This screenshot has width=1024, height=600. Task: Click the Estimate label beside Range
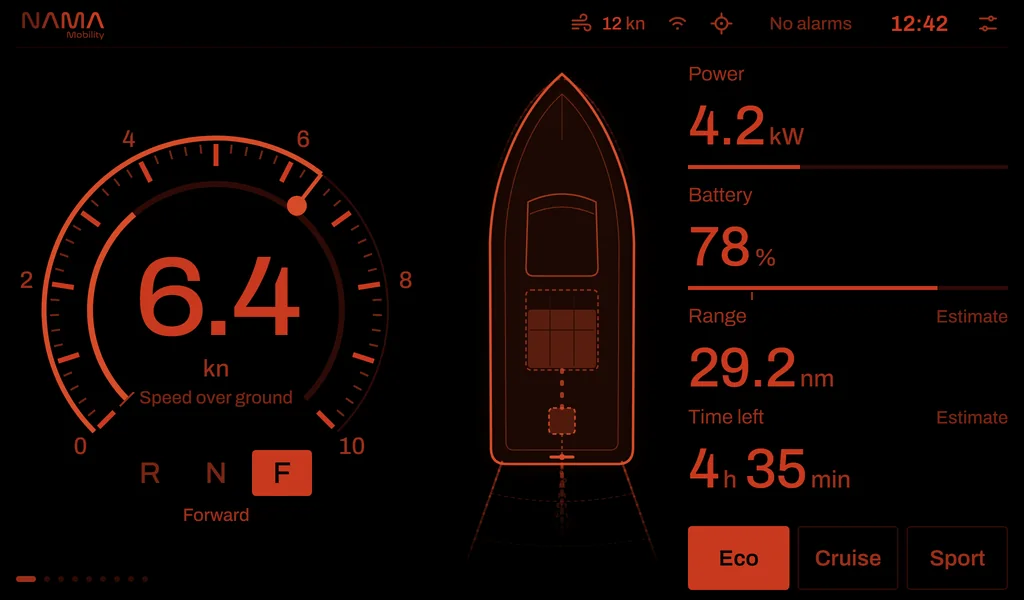tap(972, 317)
